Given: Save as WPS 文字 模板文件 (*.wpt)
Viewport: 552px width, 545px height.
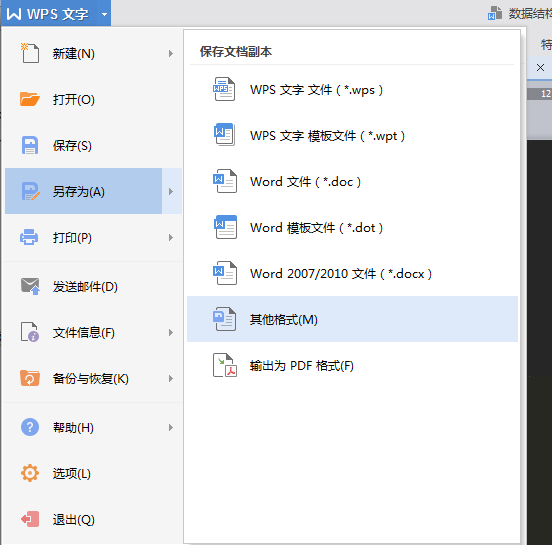Looking at the screenshot, I should point(352,136).
